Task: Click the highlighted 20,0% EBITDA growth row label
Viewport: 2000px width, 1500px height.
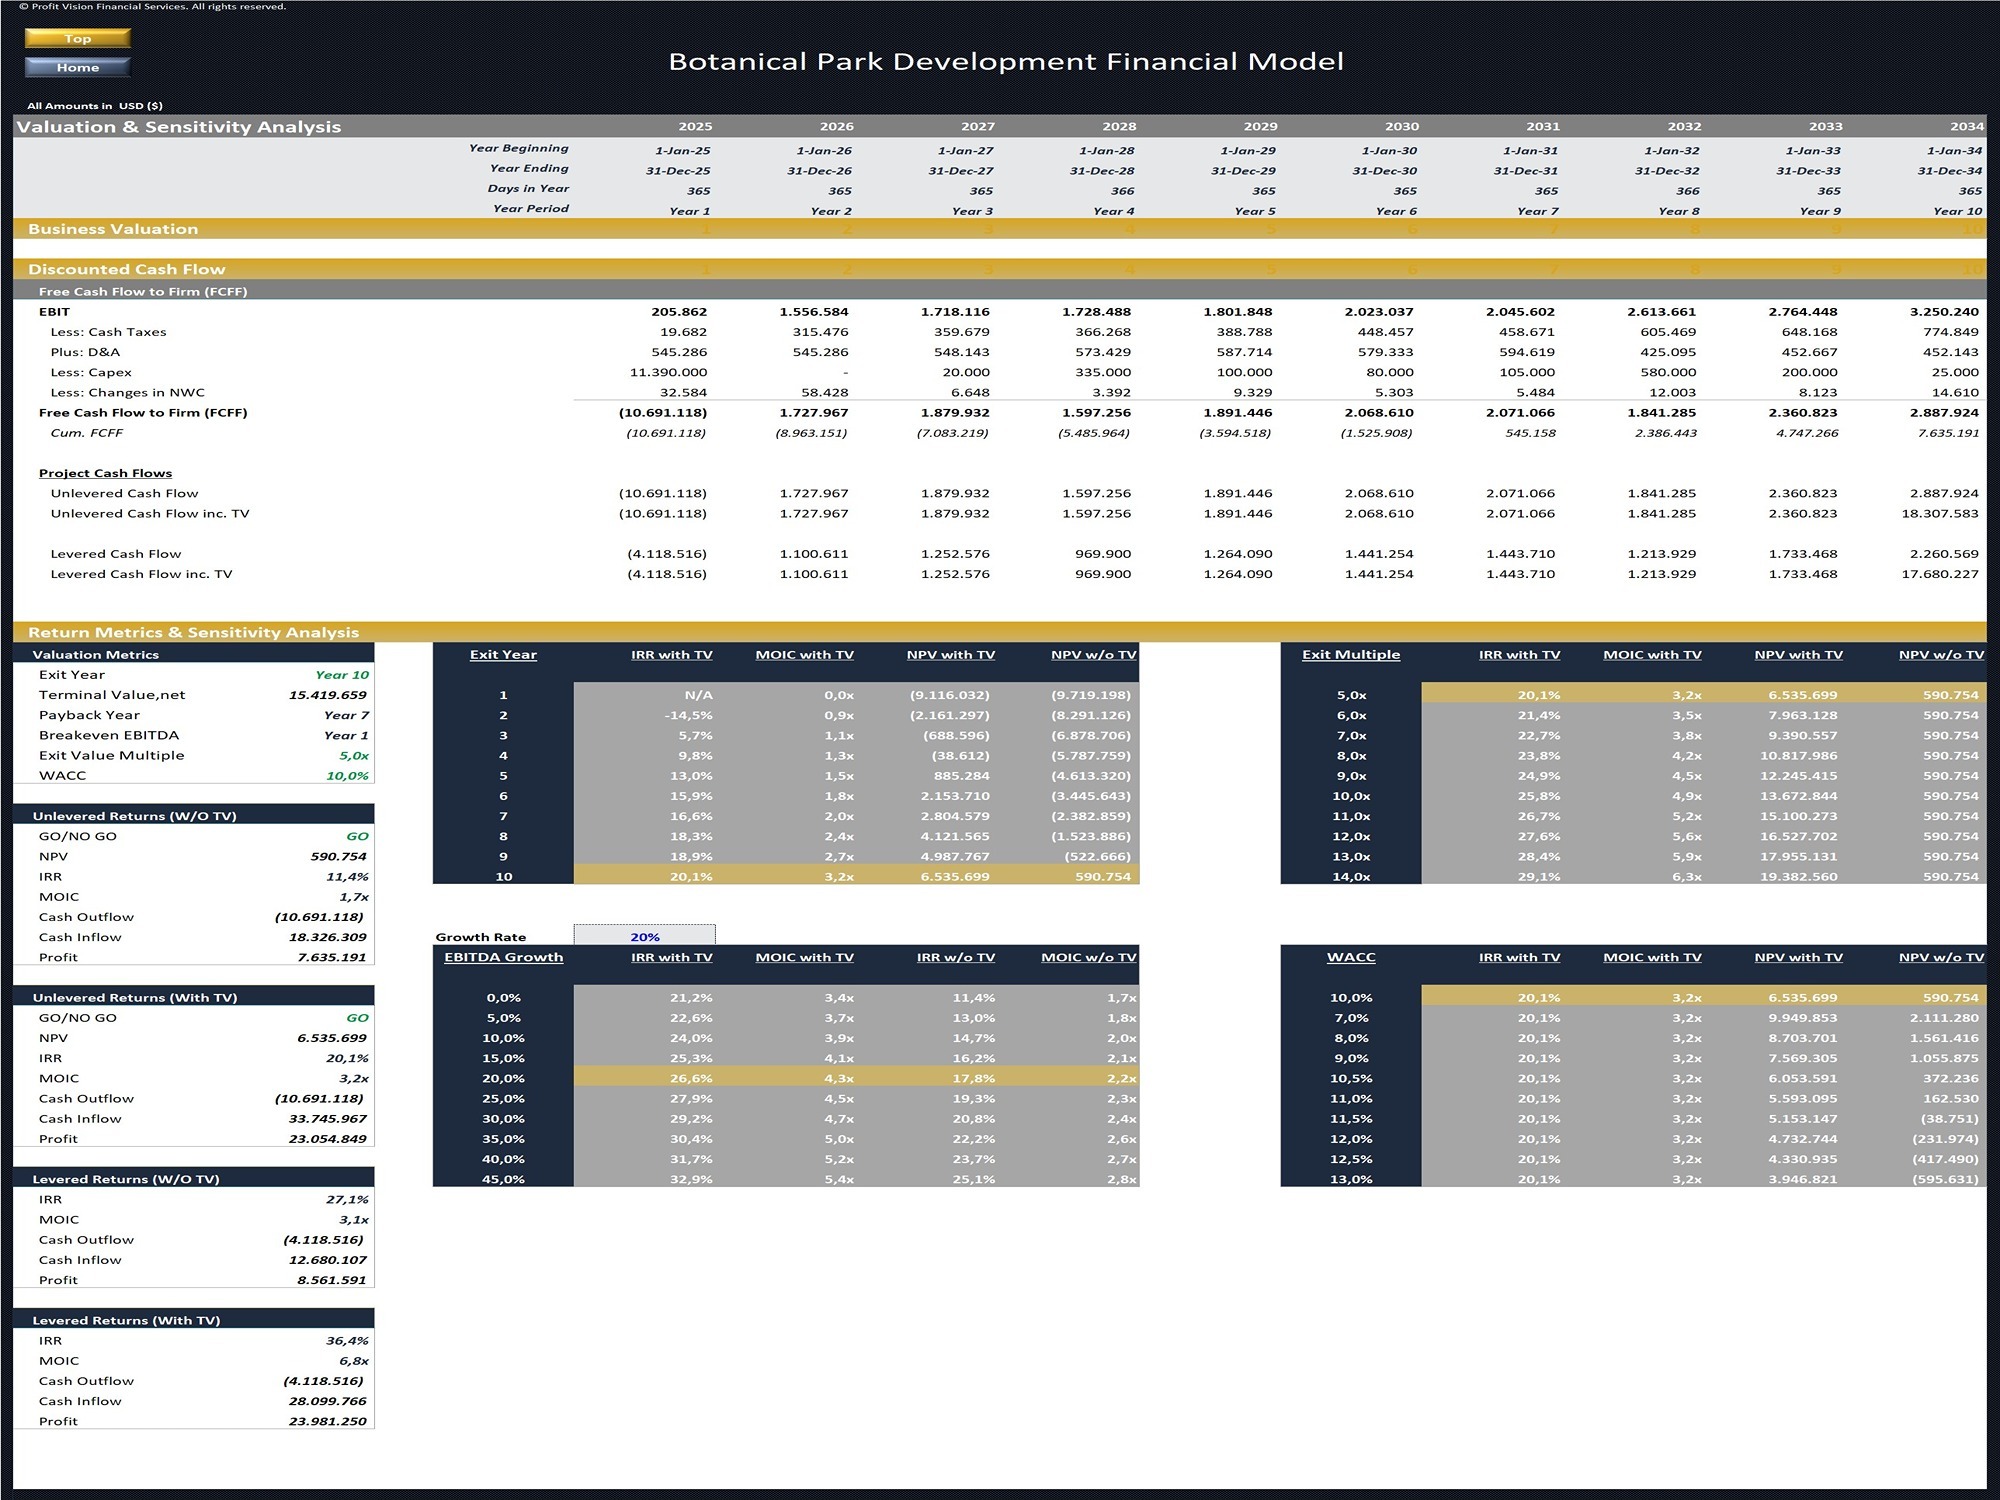Action: click(x=503, y=1078)
